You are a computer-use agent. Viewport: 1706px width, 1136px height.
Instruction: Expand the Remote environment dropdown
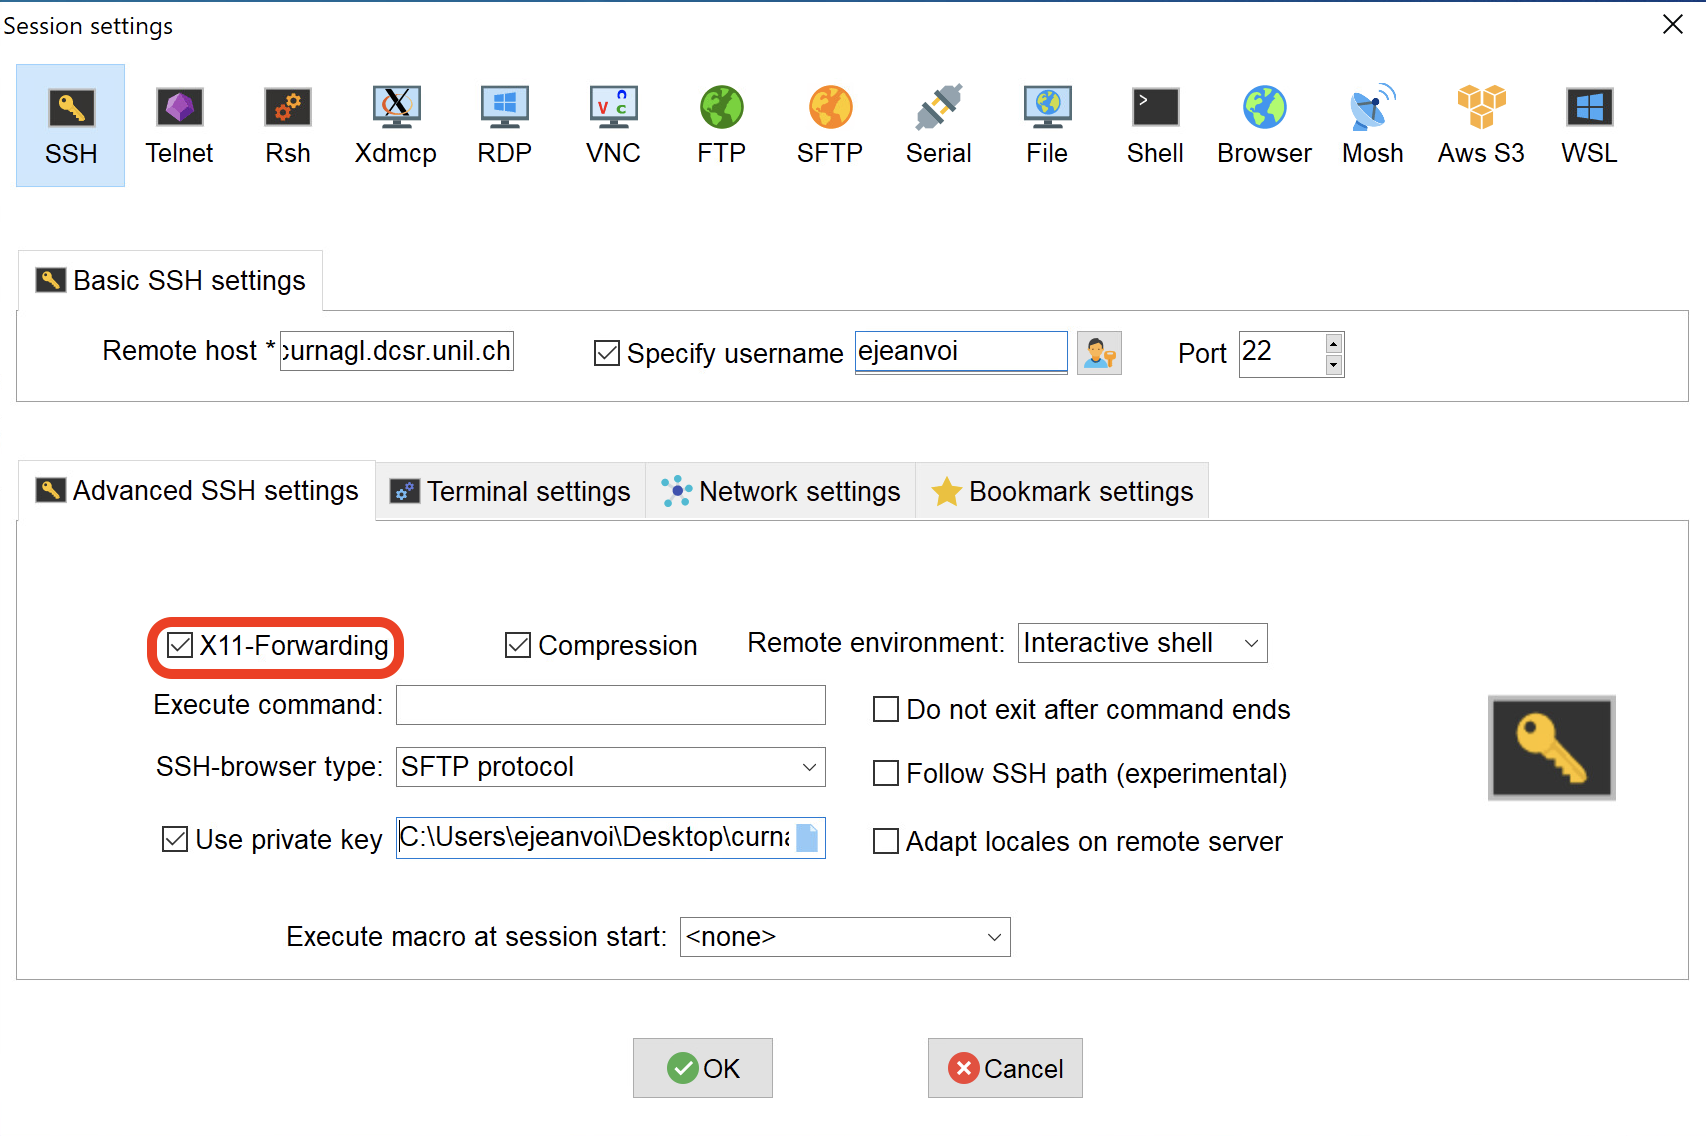[1250, 644]
